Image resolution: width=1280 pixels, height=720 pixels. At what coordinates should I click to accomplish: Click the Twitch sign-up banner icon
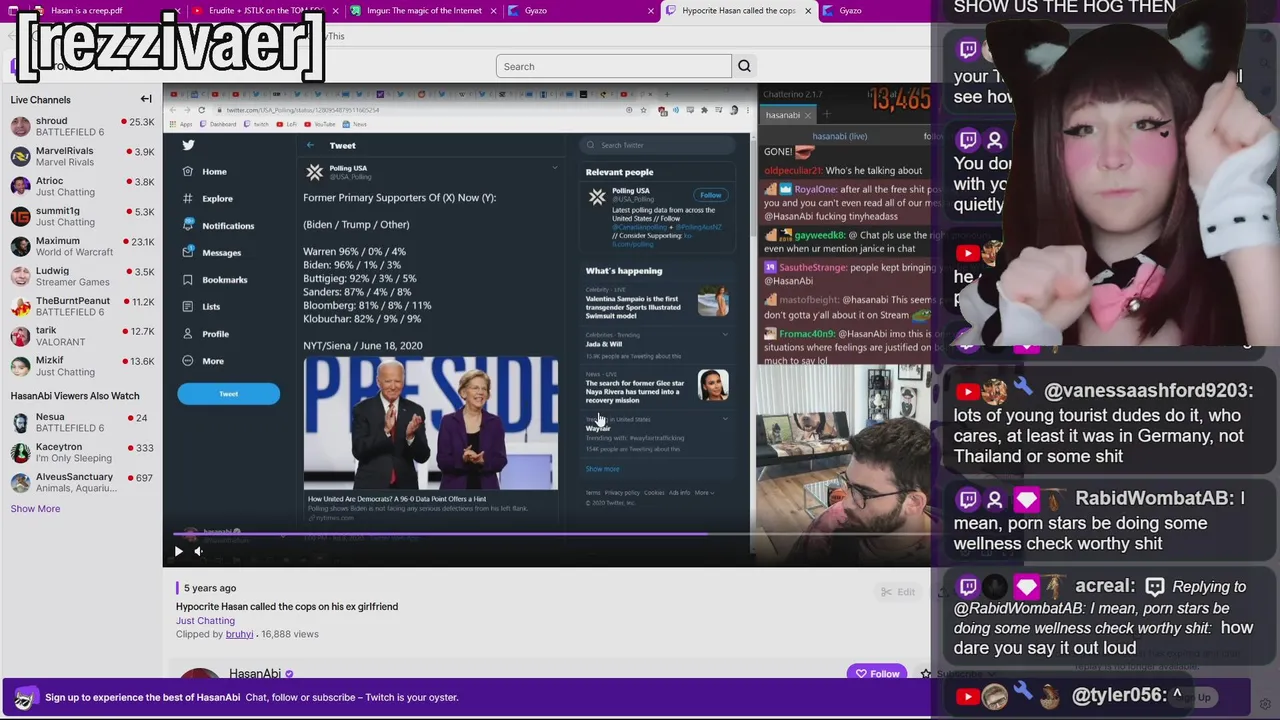coord(24,697)
